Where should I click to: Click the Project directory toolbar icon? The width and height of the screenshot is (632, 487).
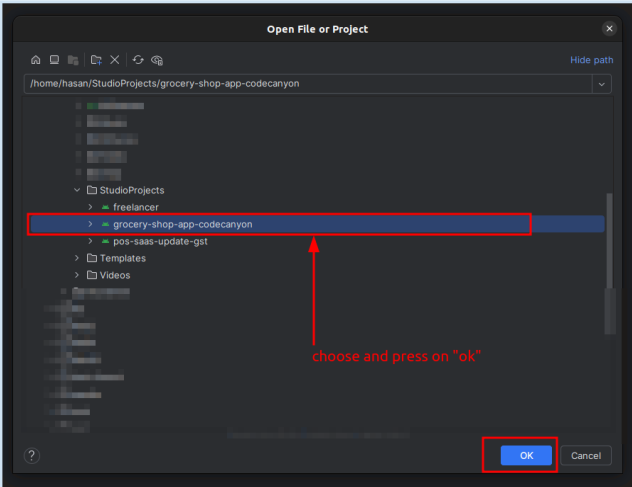[73, 60]
